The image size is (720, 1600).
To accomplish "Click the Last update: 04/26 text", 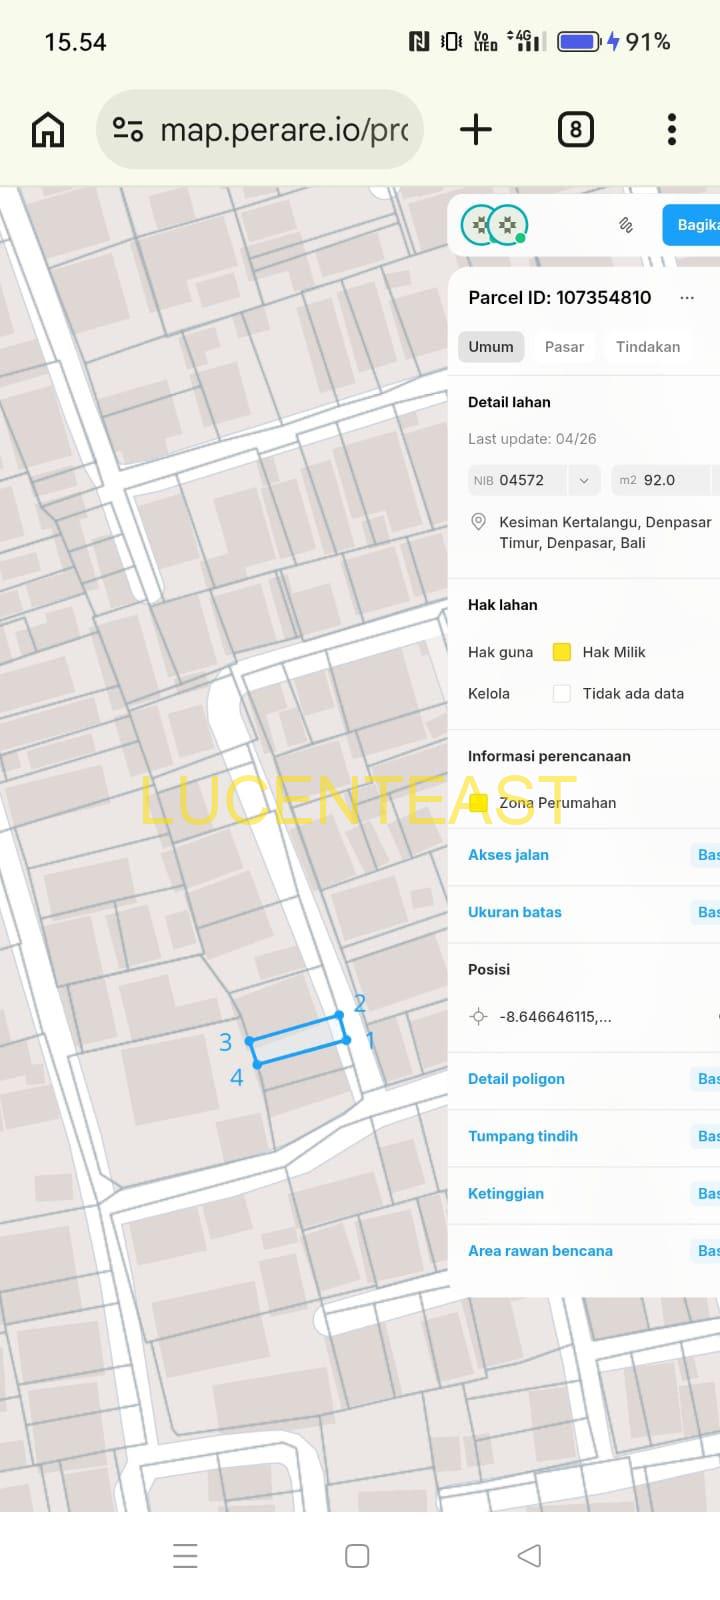I will click(532, 439).
